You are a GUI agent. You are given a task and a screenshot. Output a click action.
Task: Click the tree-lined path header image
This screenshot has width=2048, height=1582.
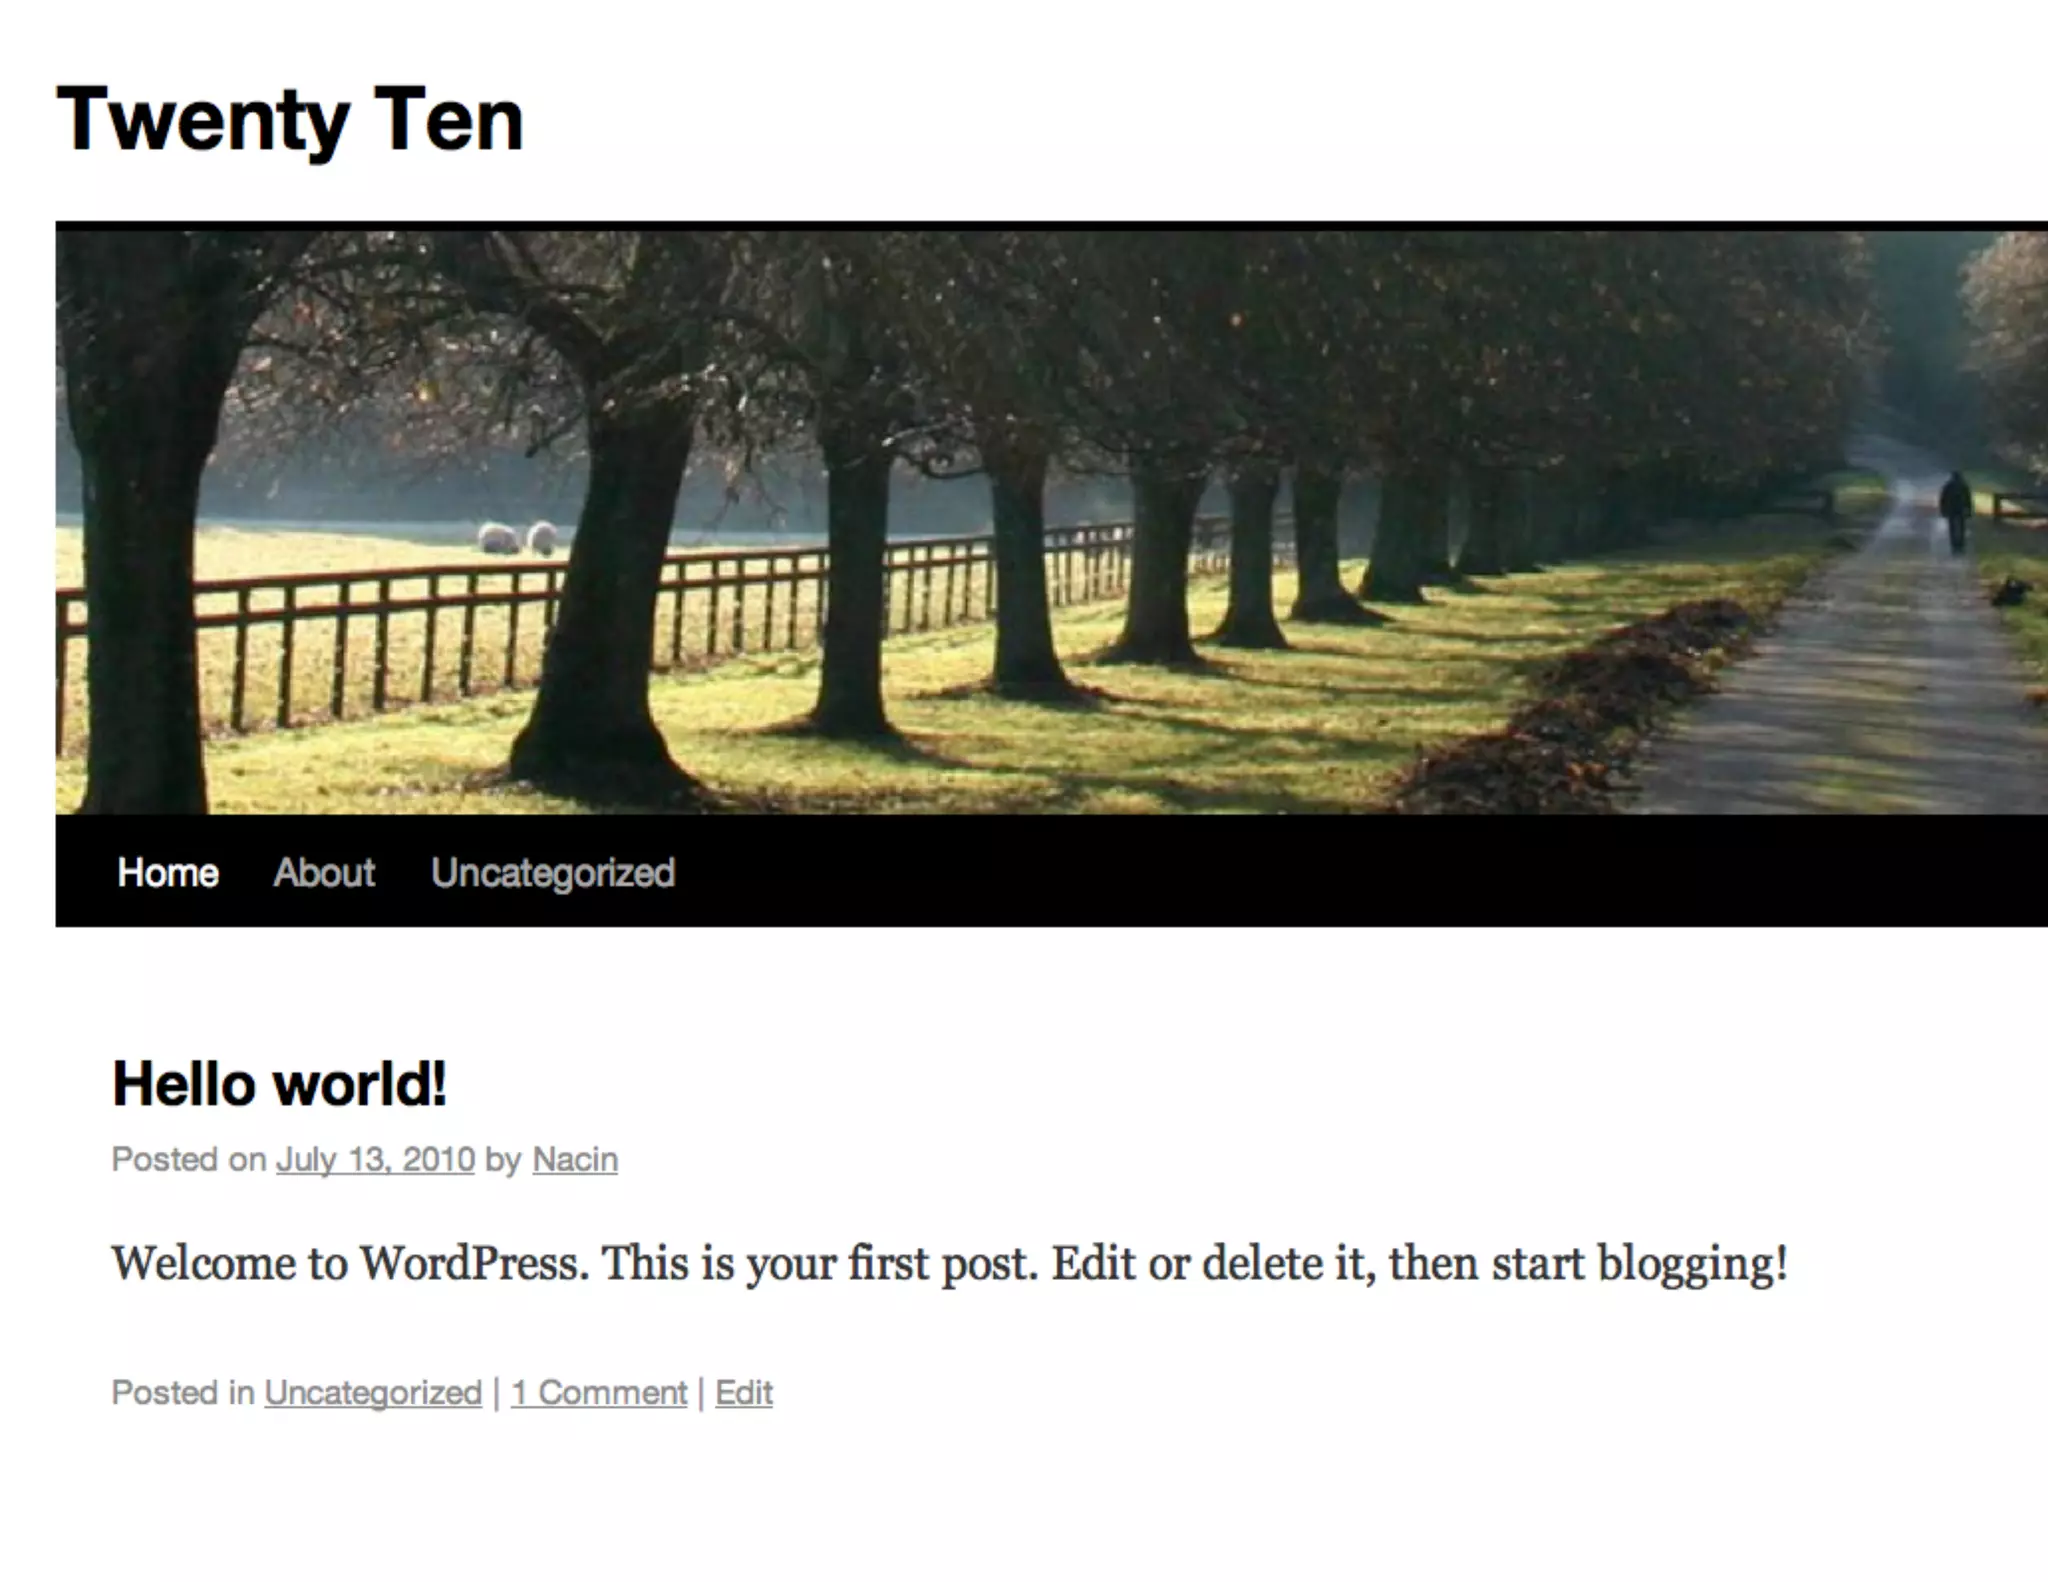tap(1051, 523)
